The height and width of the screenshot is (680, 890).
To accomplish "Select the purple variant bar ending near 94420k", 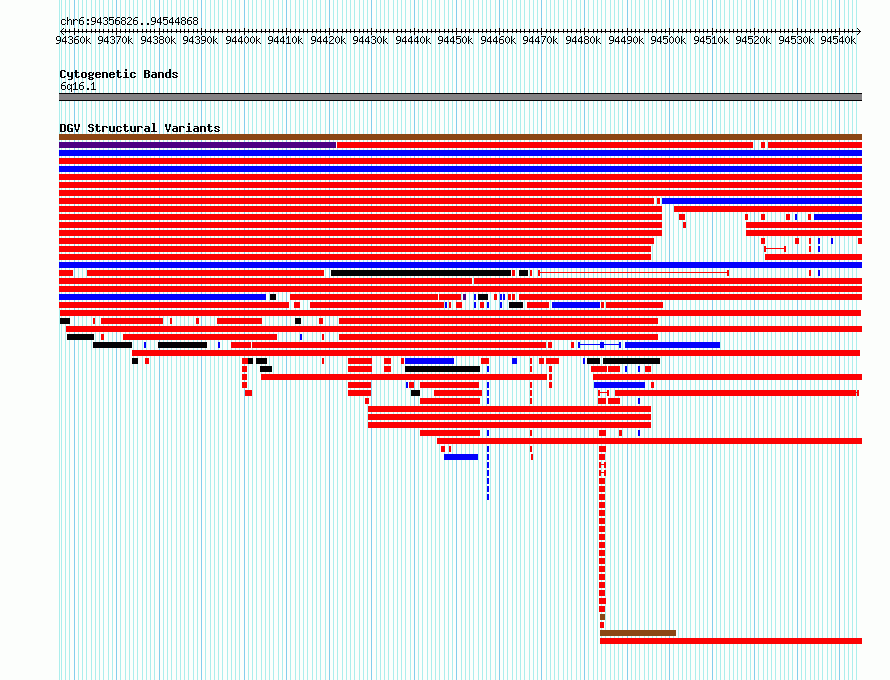I will [198, 145].
